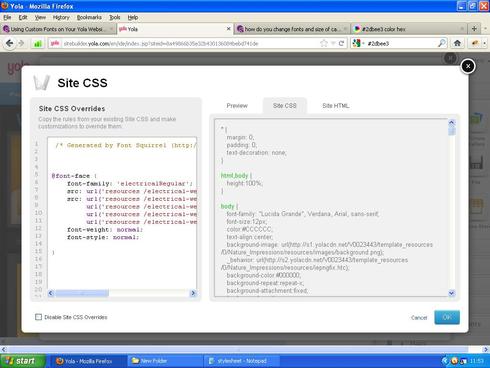Click the bookmark star in the address bar
This screenshot has width=490, height=368.
tap(323, 43)
